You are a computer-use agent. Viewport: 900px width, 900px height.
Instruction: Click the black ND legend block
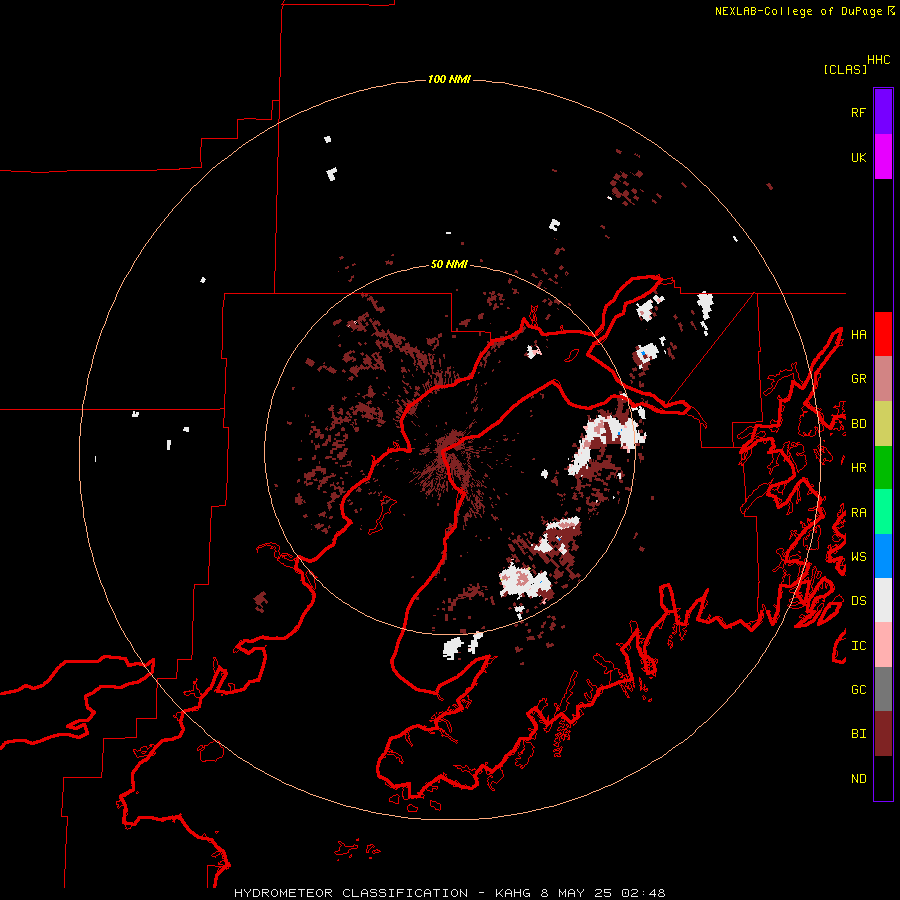coord(883,778)
